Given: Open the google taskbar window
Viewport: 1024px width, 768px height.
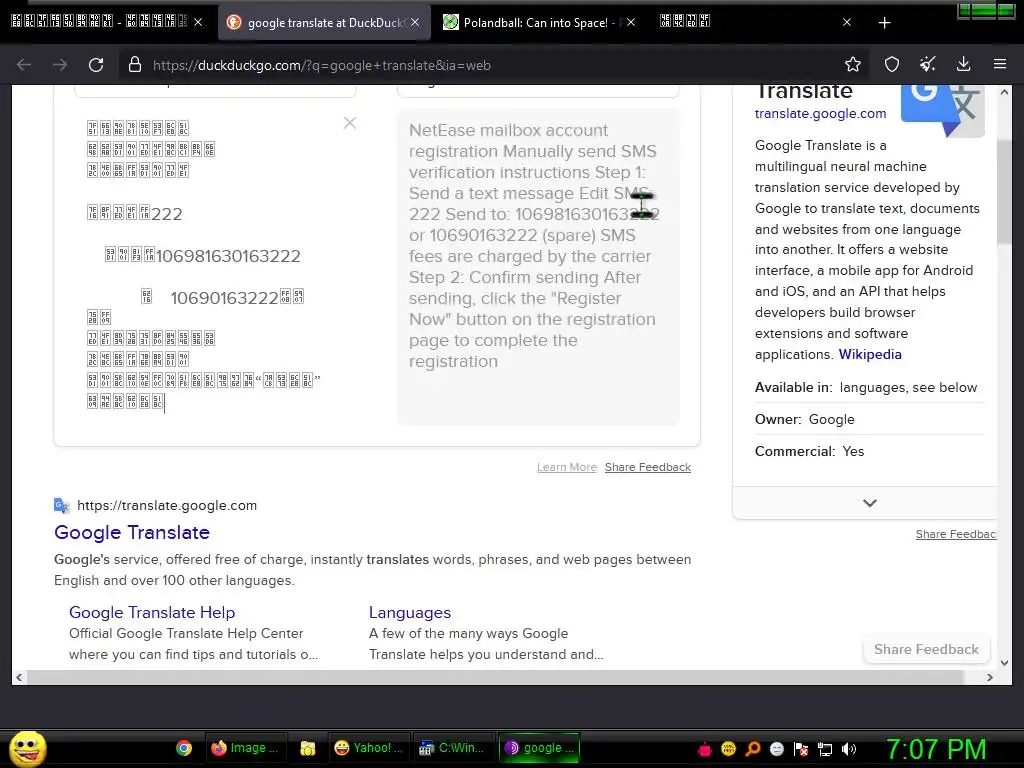Looking at the screenshot, I should tap(539, 748).
